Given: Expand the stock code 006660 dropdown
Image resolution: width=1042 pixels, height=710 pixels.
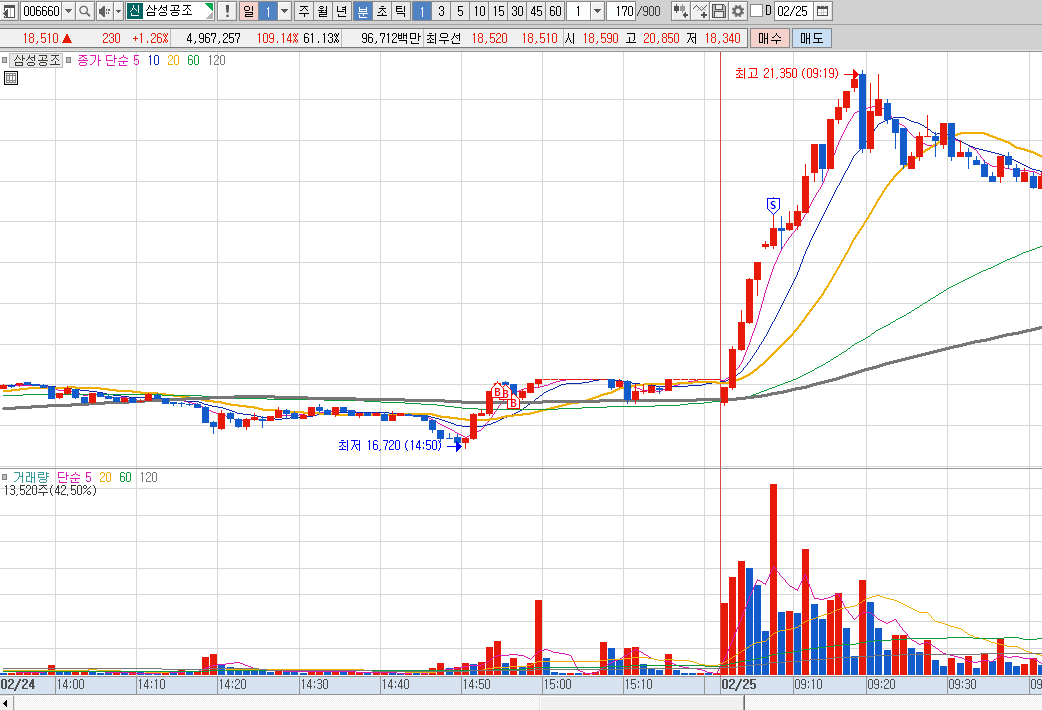Looking at the screenshot, I should click(68, 11).
